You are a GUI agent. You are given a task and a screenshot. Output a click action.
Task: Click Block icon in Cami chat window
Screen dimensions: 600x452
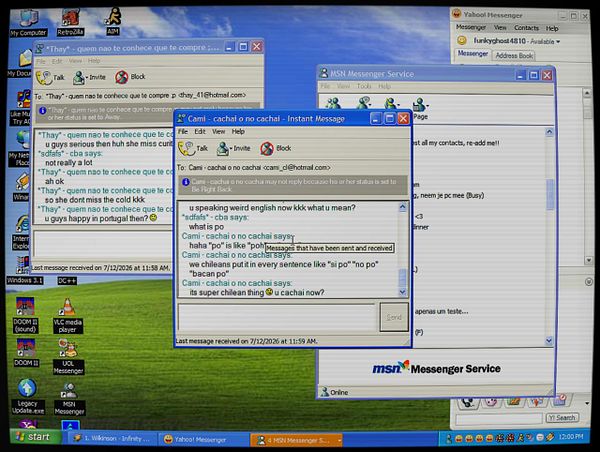[x=267, y=148]
